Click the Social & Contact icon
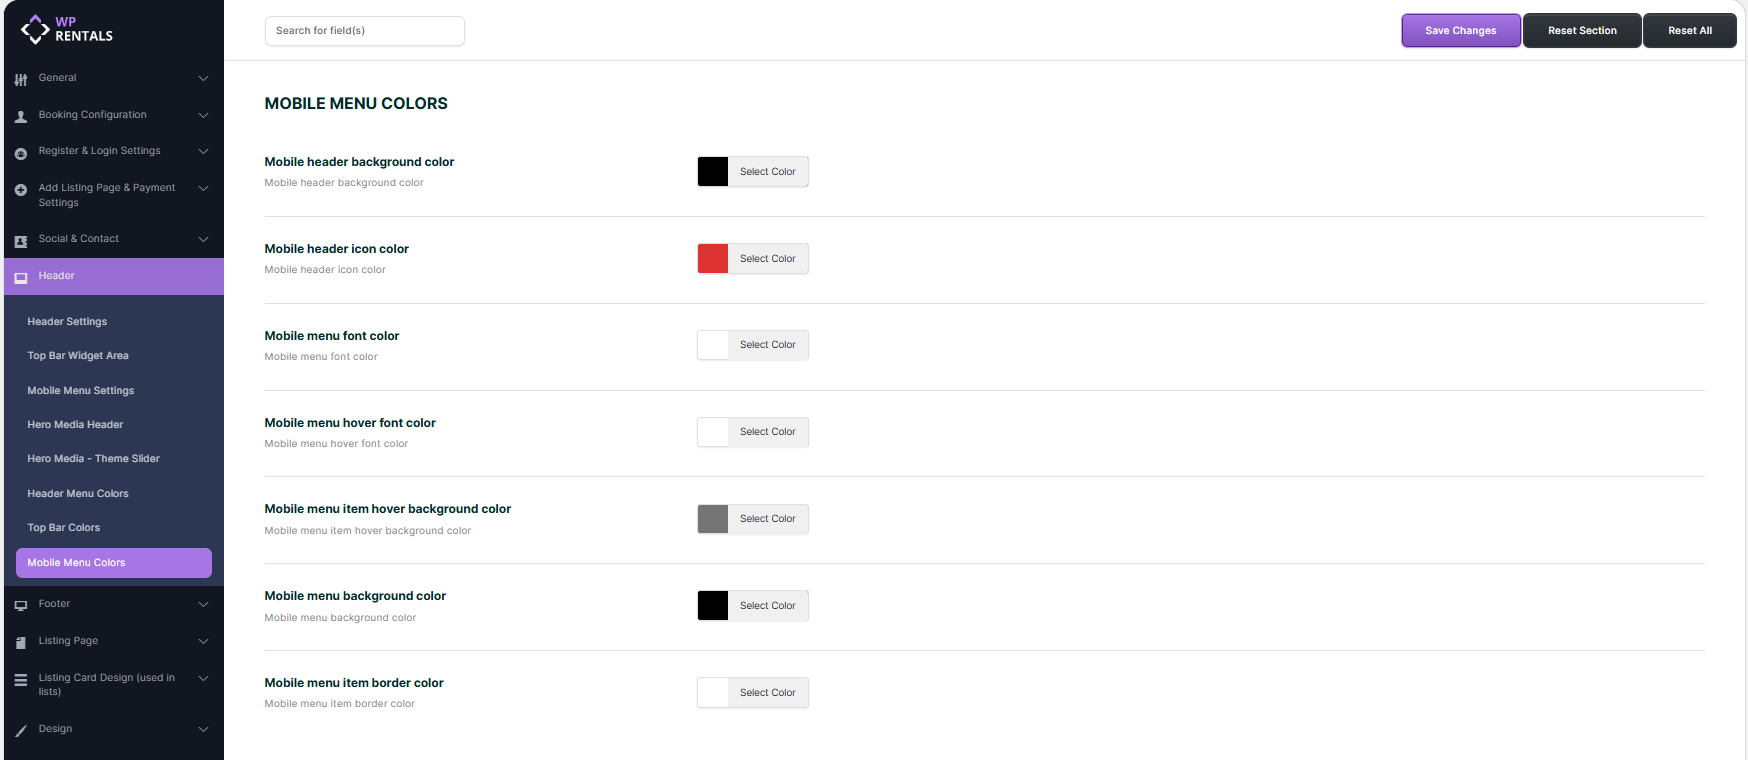Screen dimensions: 1748x760 (21, 241)
